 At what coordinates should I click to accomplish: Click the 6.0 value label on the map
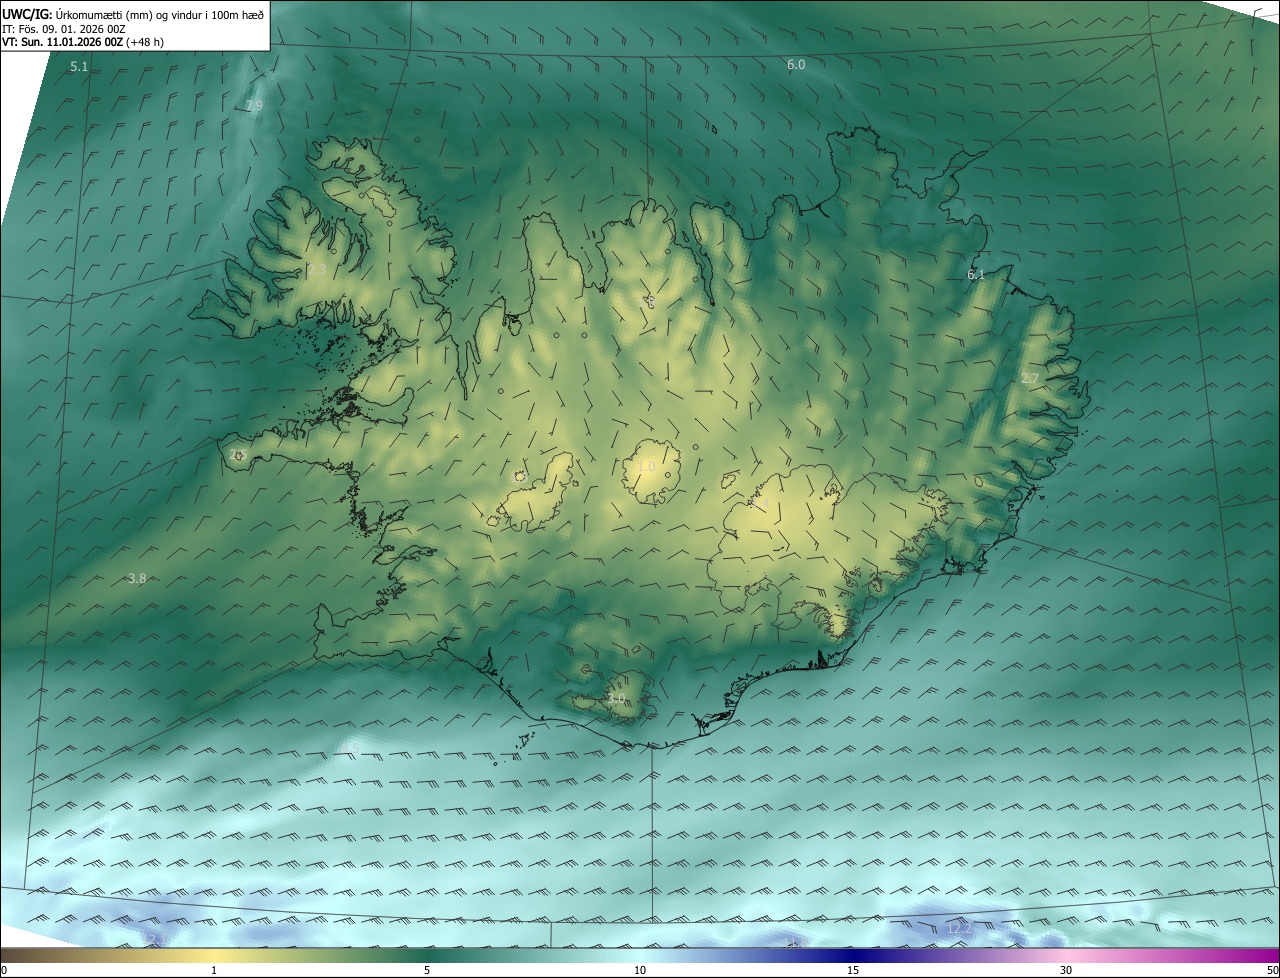796,64
